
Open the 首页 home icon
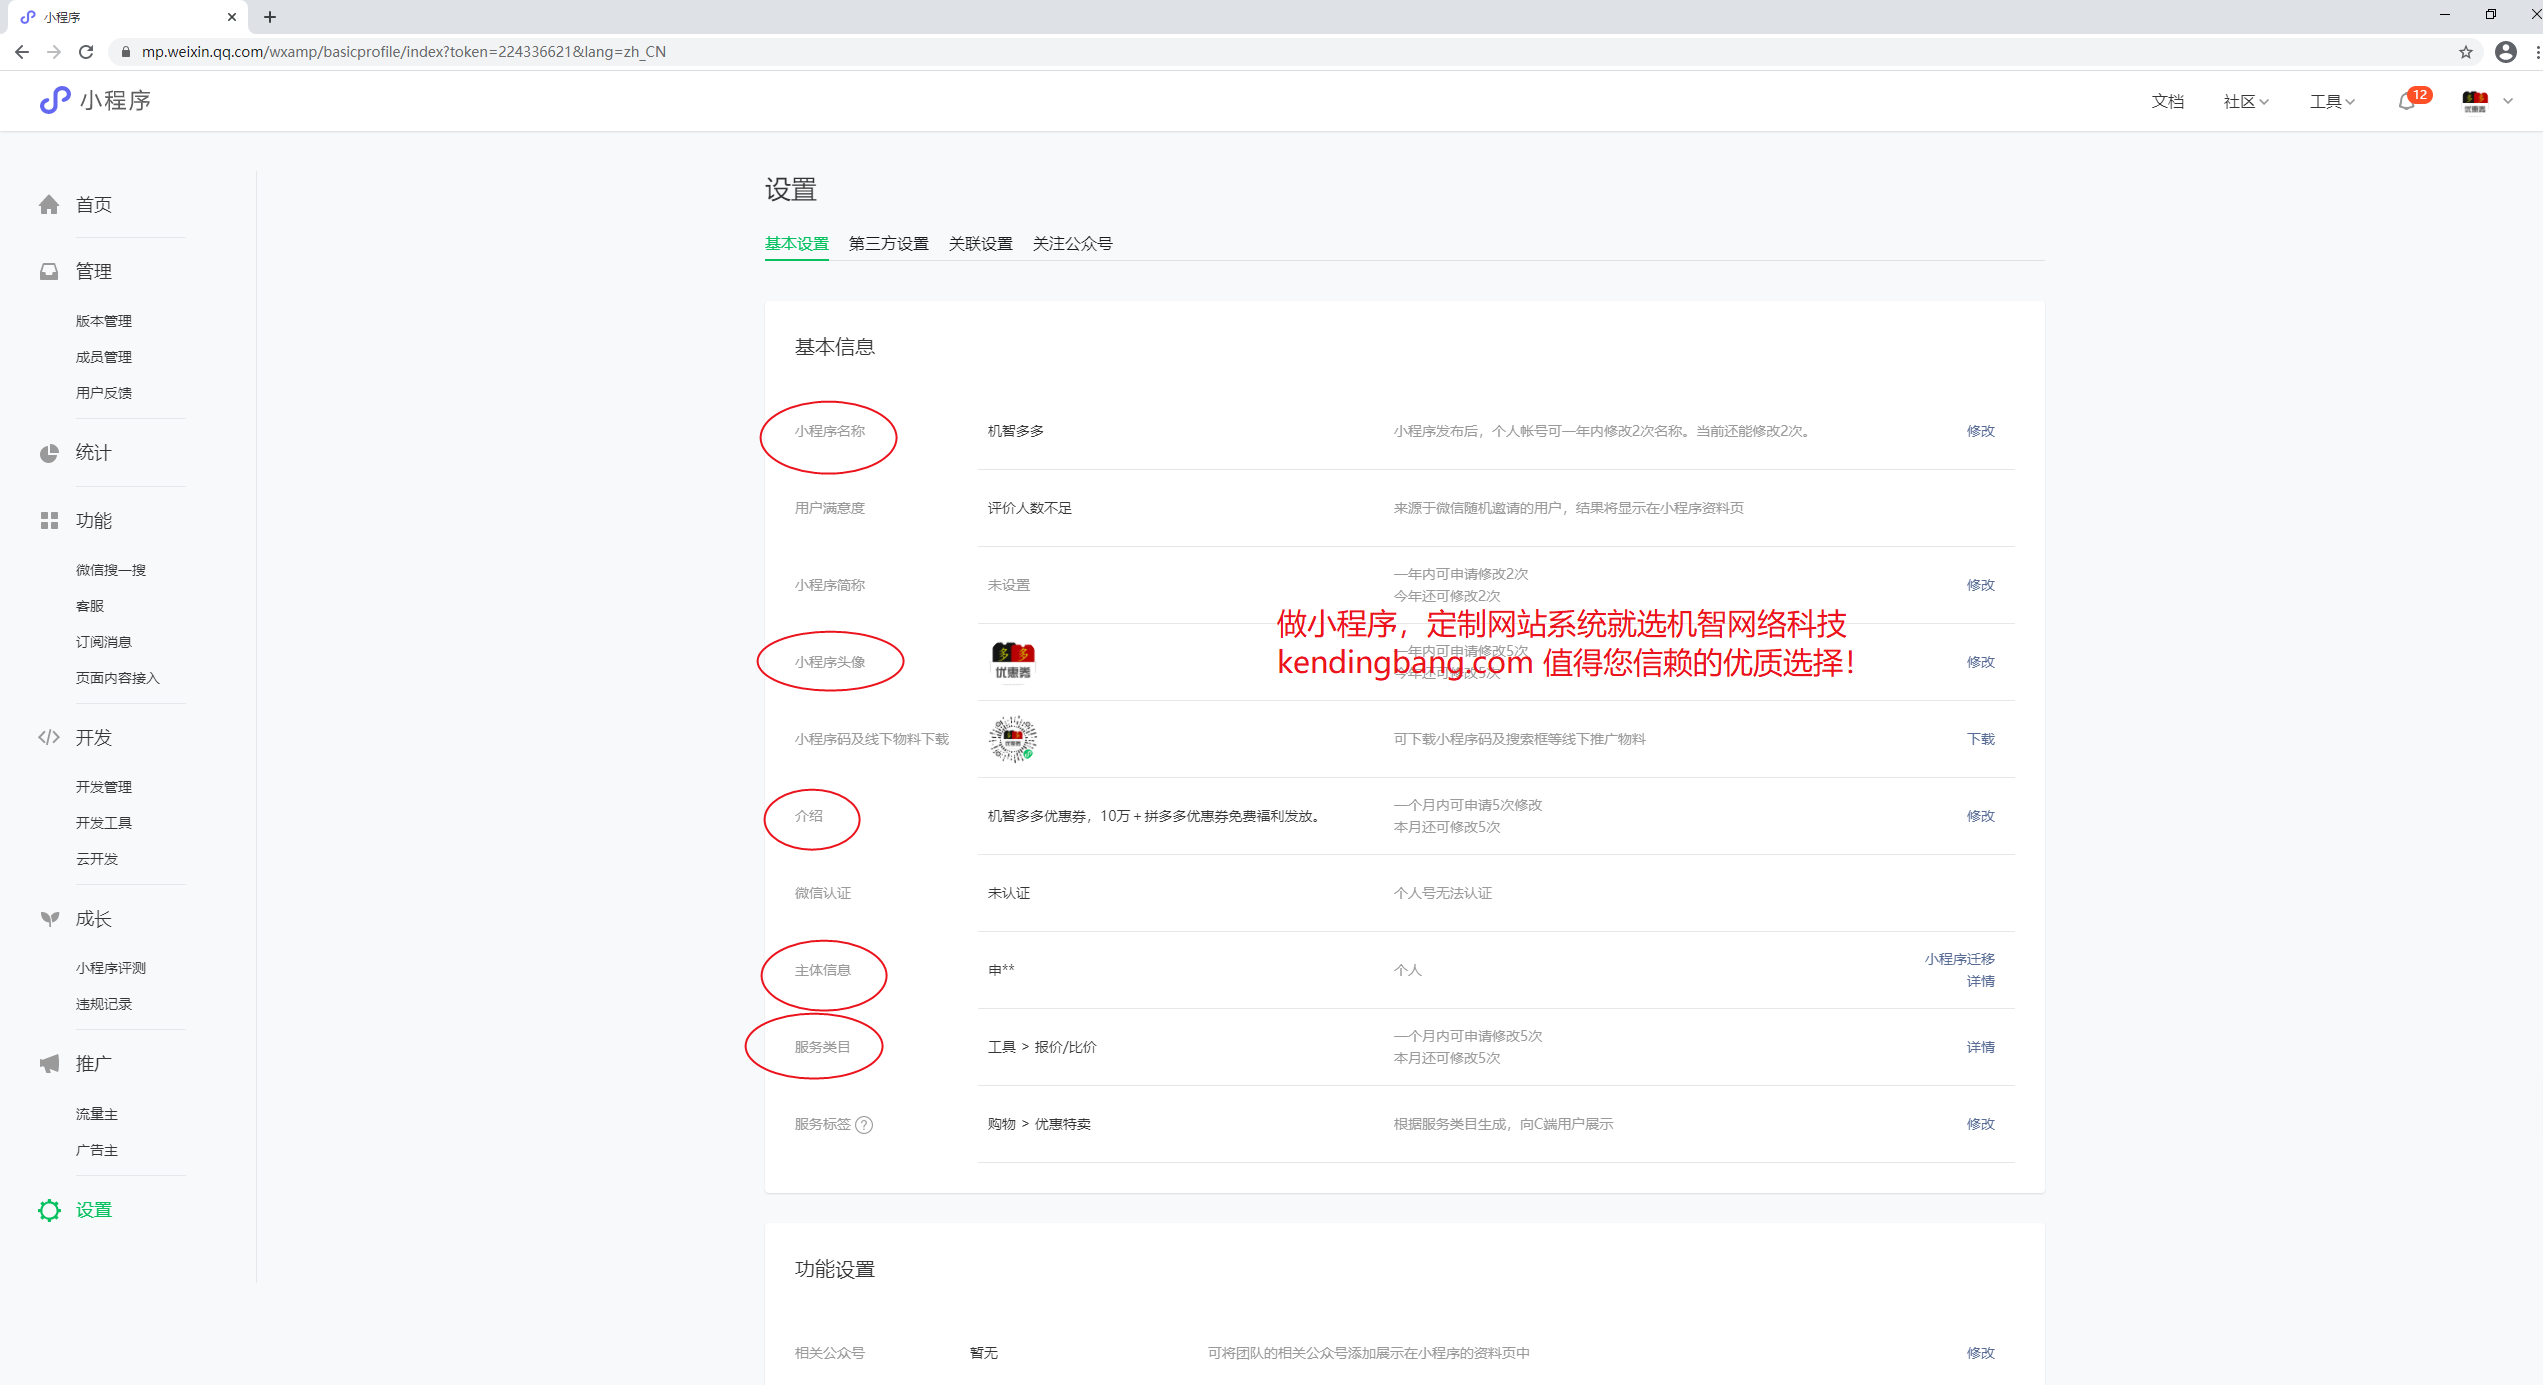[49, 204]
